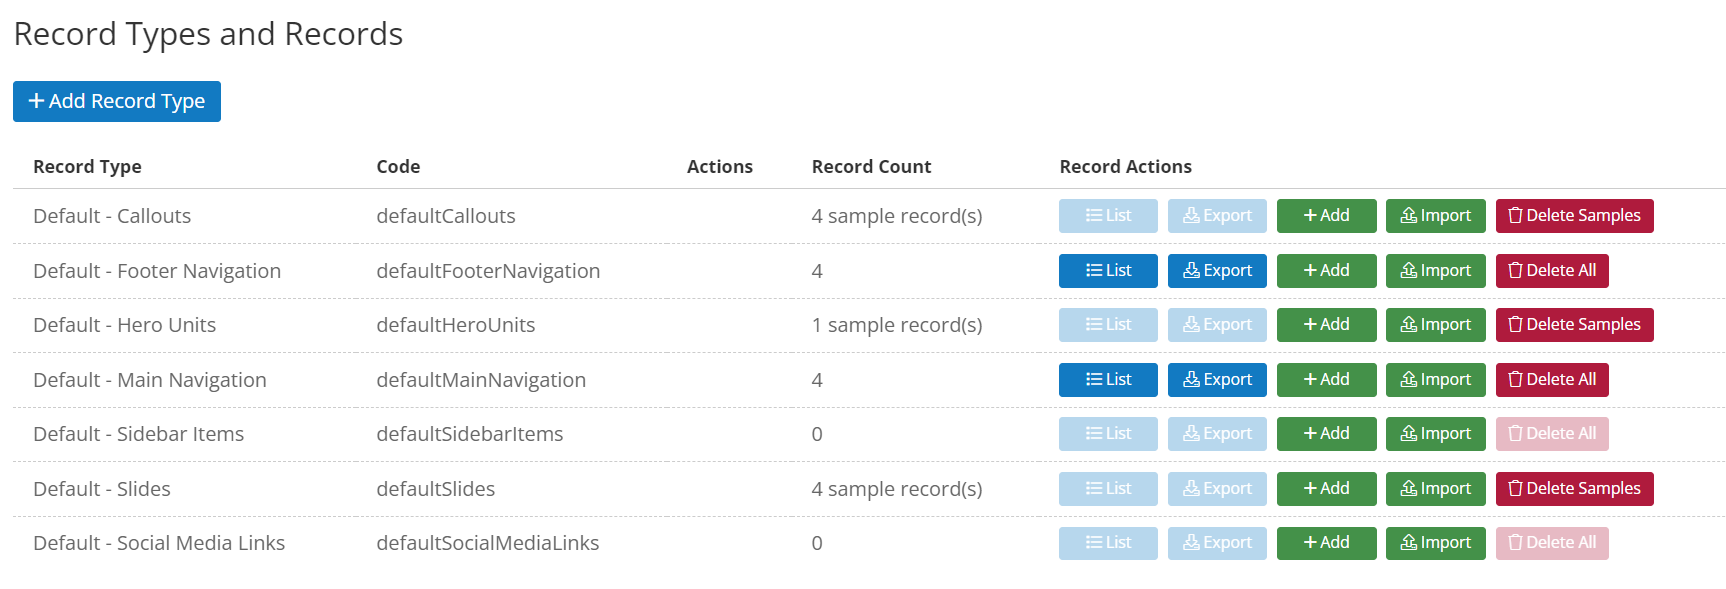Import records into Default - Callouts
This screenshot has width=1726, height=589.
pos(1435,215)
